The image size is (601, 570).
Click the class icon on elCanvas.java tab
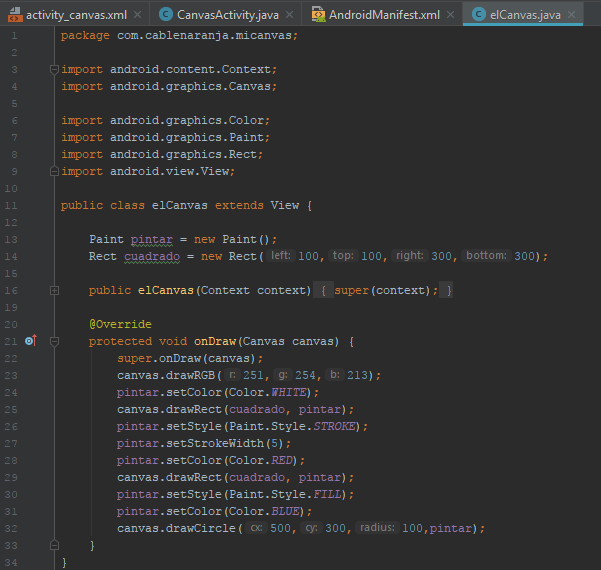(479, 15)
